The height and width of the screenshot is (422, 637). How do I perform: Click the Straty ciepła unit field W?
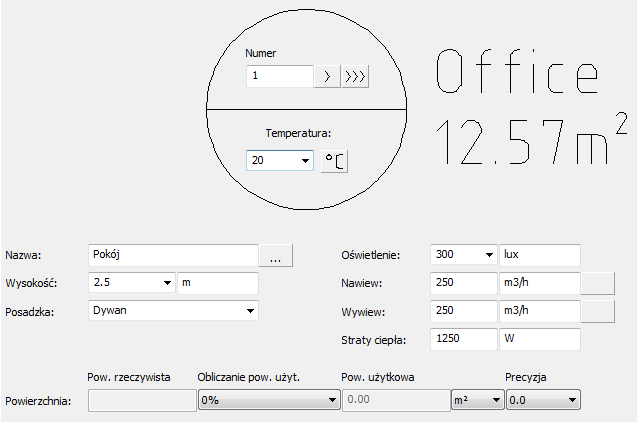coord(540,339)
